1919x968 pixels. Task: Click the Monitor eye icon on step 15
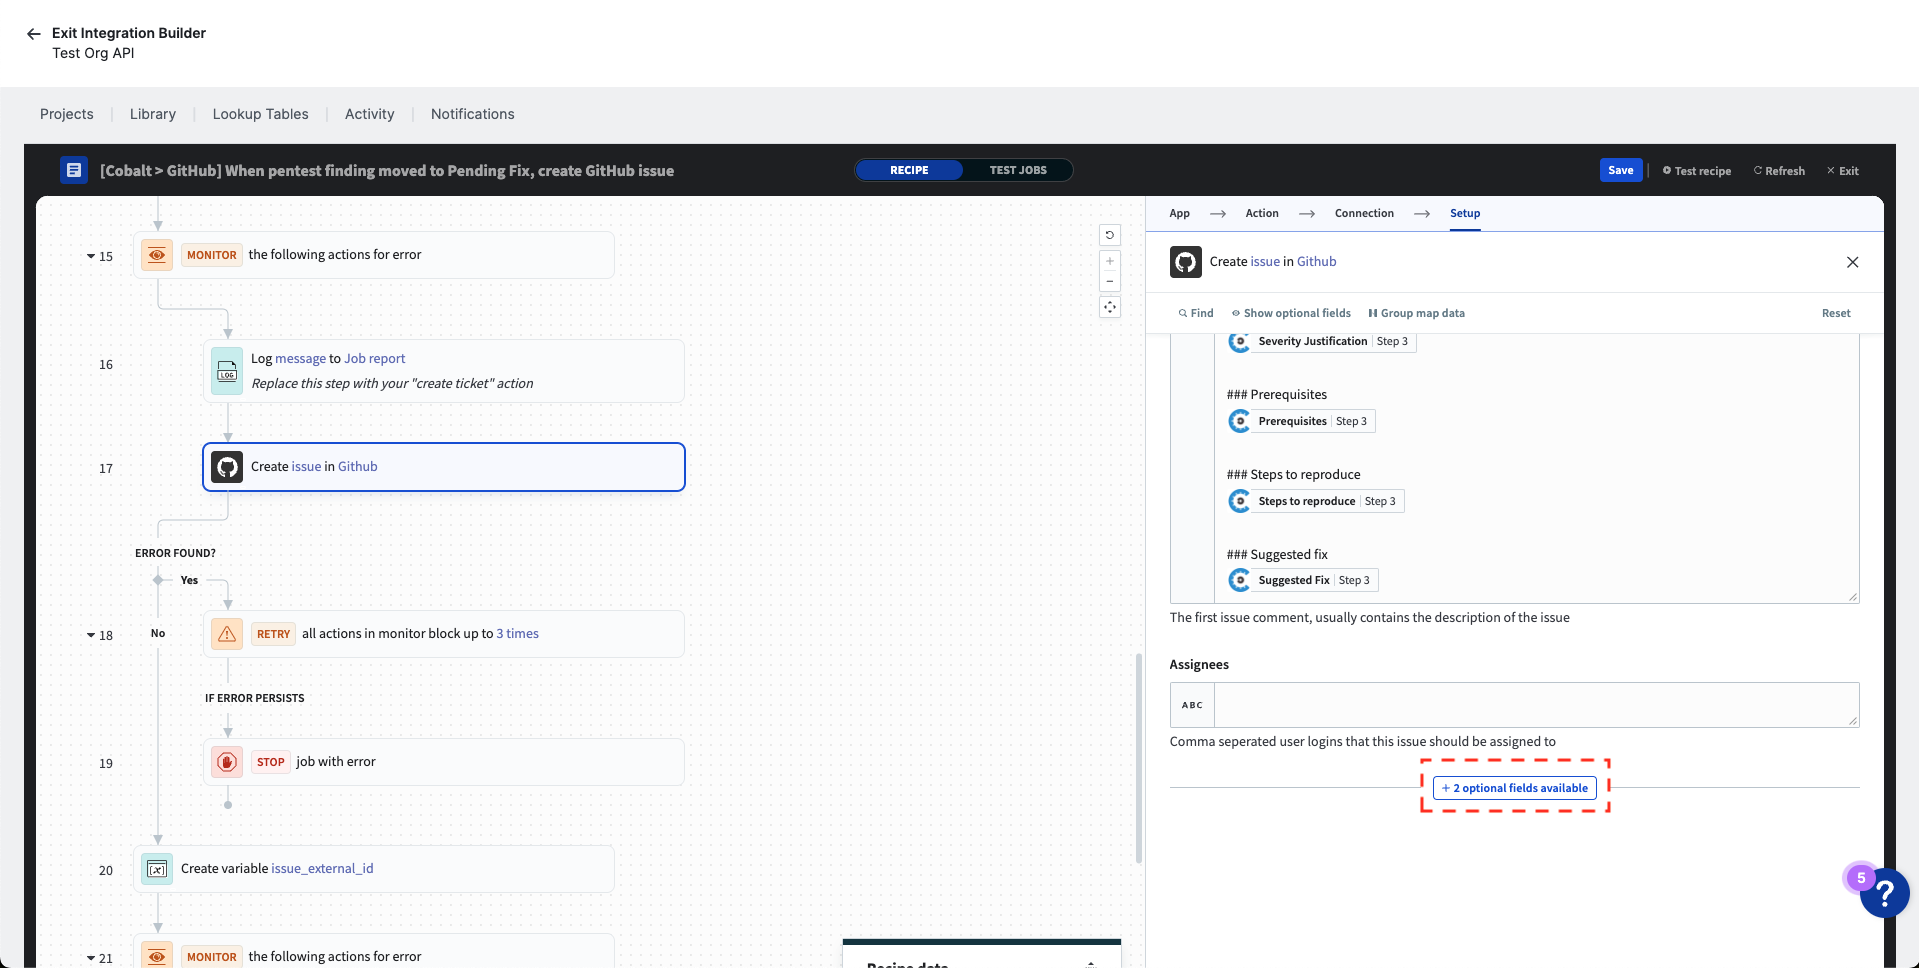point(157,255)
